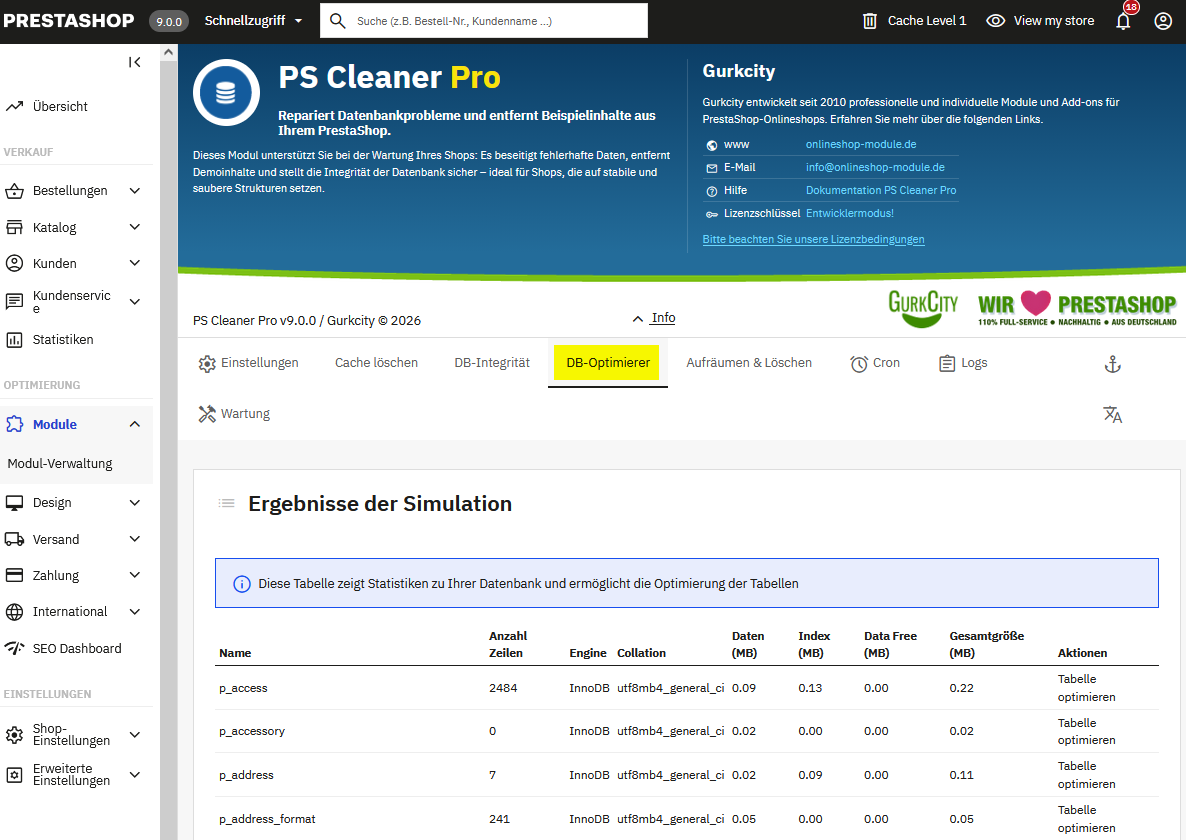Screen dimensions: 1186x840
Task: Click the Wir love PrestaShop banner
Action: 1077,308
